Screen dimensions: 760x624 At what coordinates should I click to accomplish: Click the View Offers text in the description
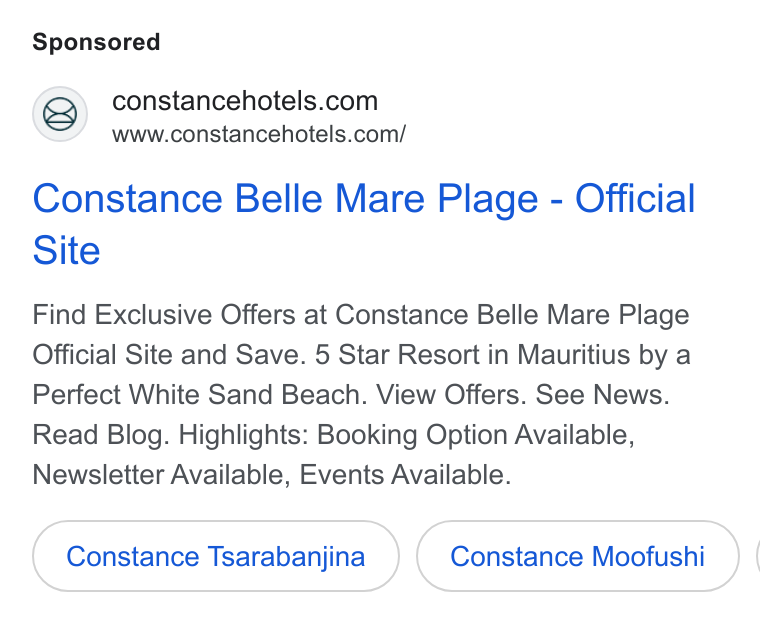tap(452, 394)
